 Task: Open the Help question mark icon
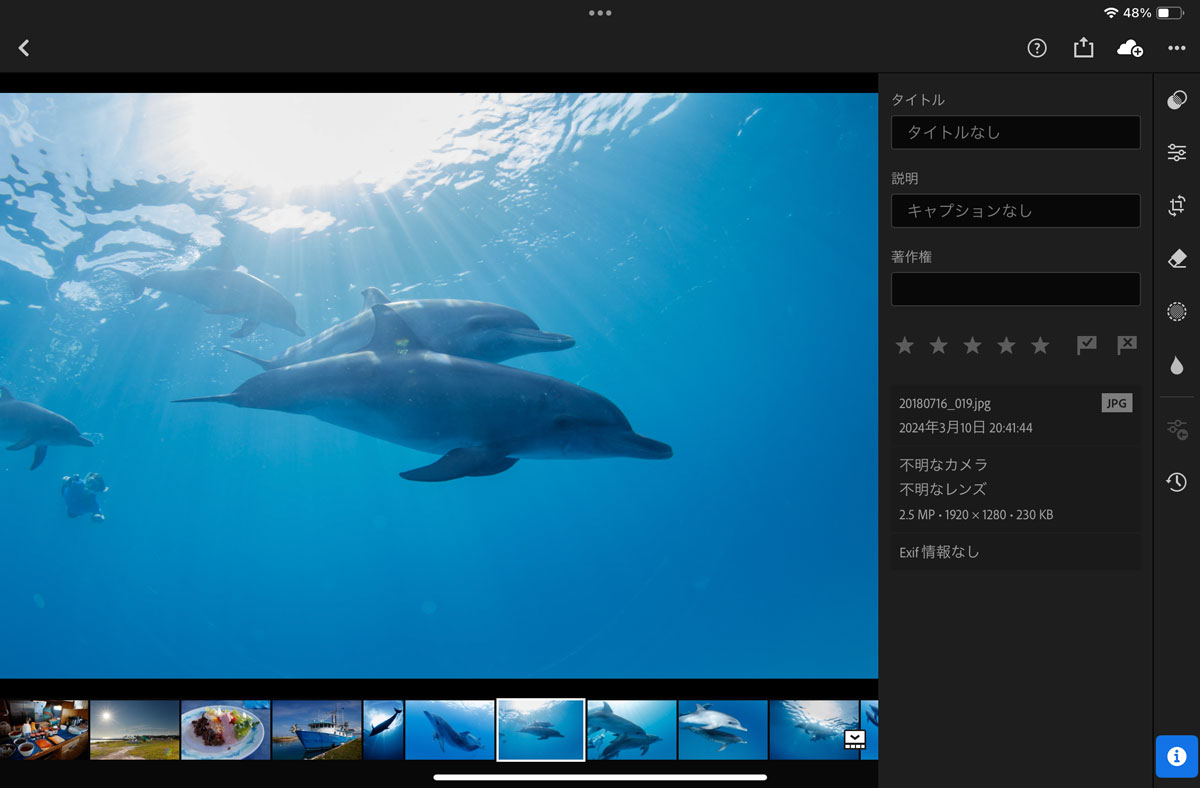(x=1037, y=48)
